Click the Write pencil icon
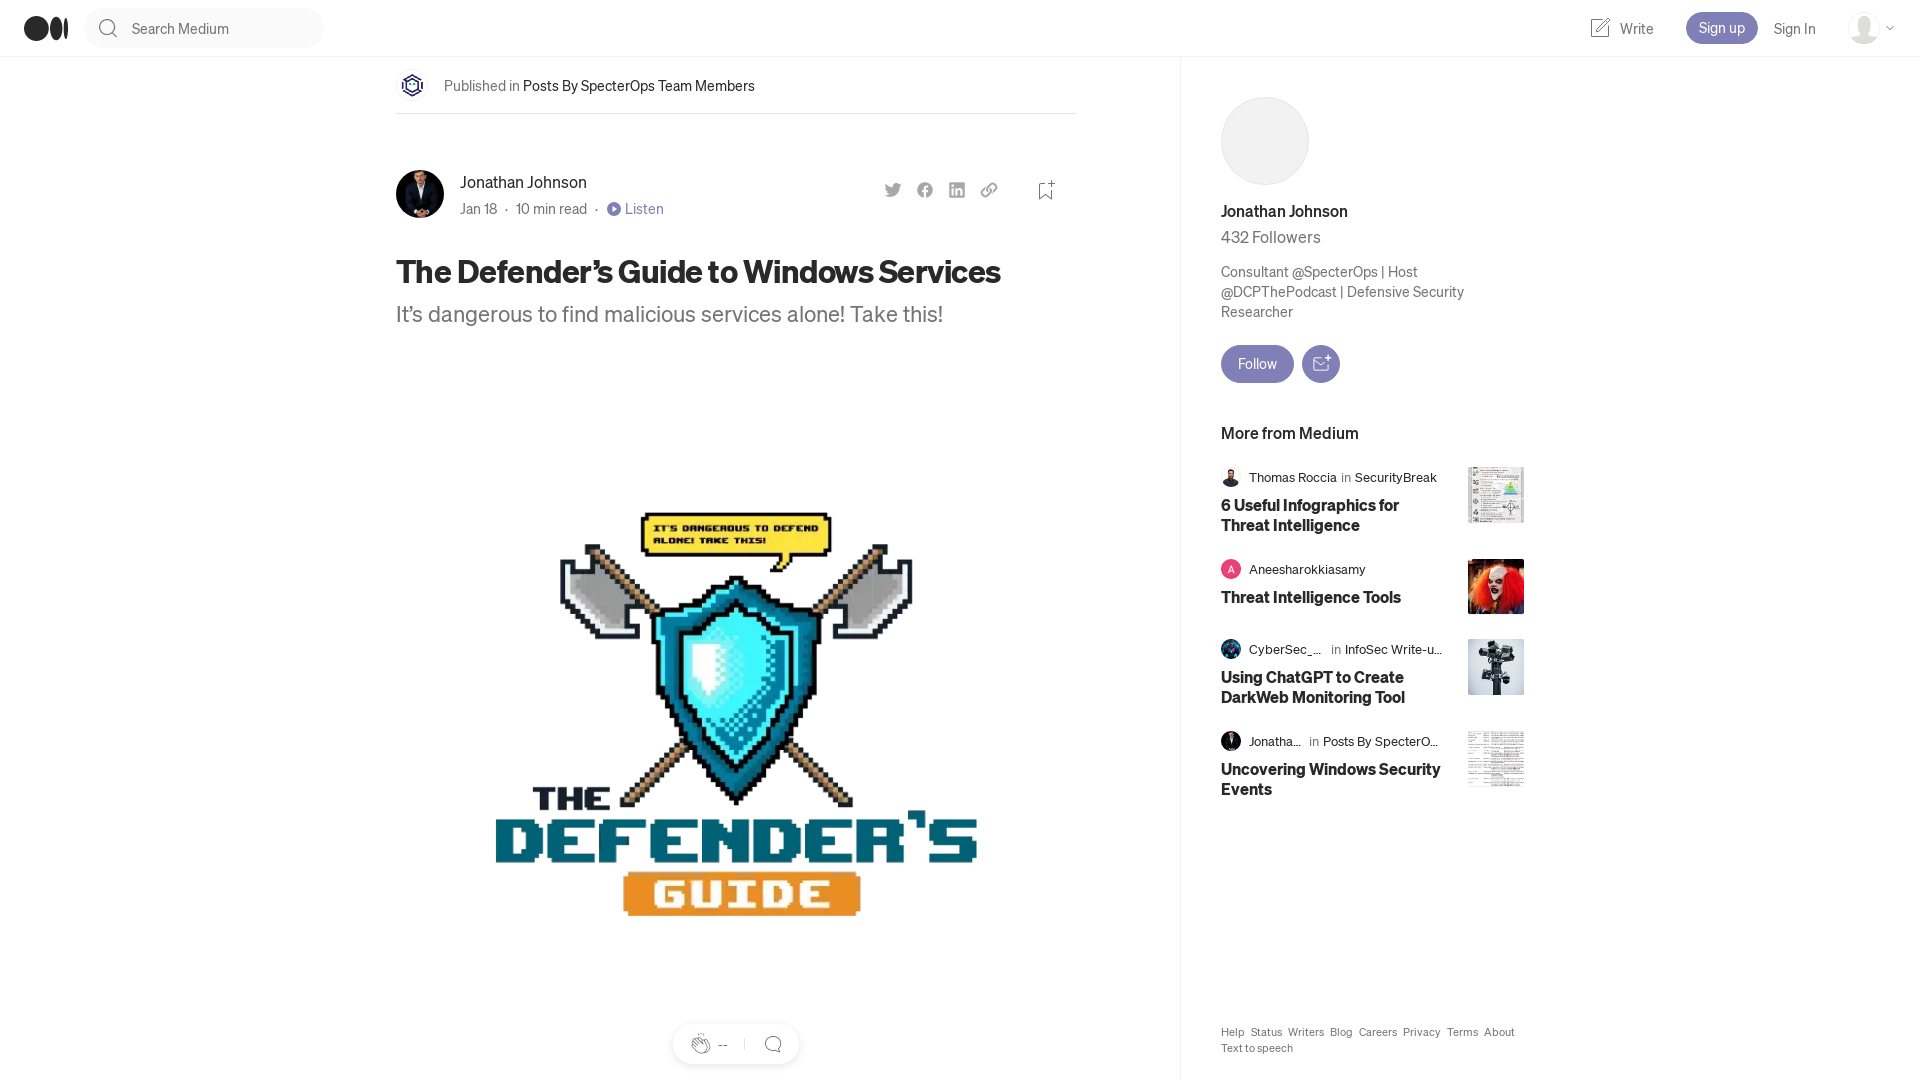 pyautogui.click(x=1601, y=28)
